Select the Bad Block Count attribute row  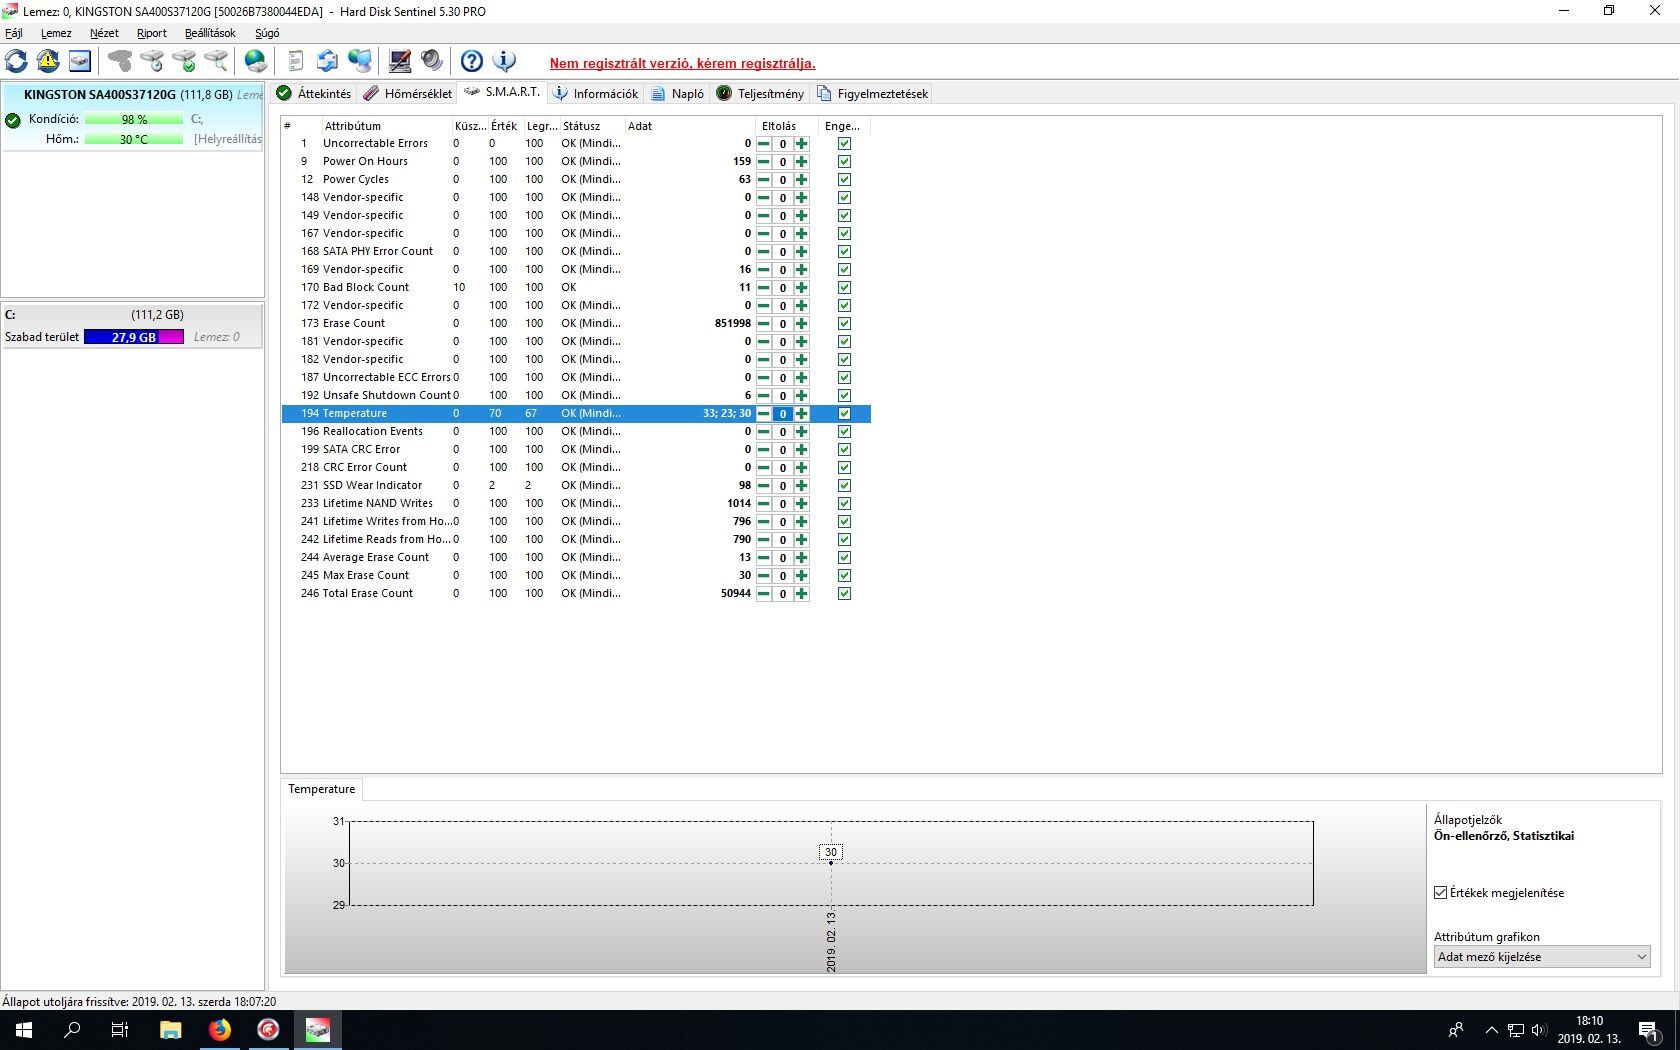tap(576, 288)
